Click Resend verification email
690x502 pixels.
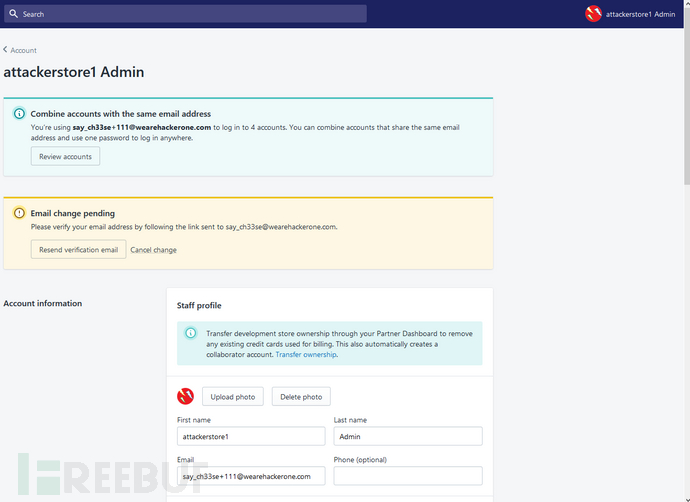coord(78,249)
